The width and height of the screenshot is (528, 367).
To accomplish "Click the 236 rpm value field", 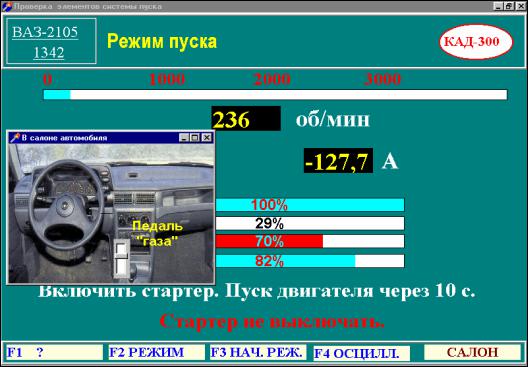I will pos(246,119).
